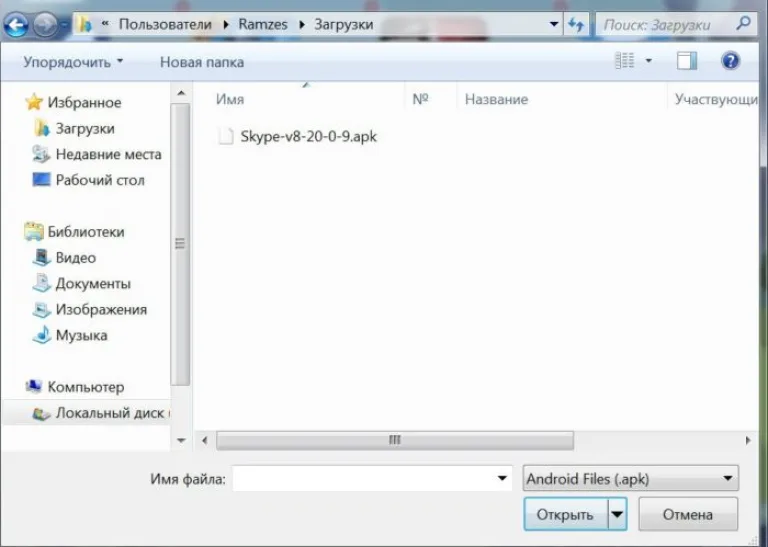
Task: Select Компьютер in the navigation pane
Action: coord(86,387)
